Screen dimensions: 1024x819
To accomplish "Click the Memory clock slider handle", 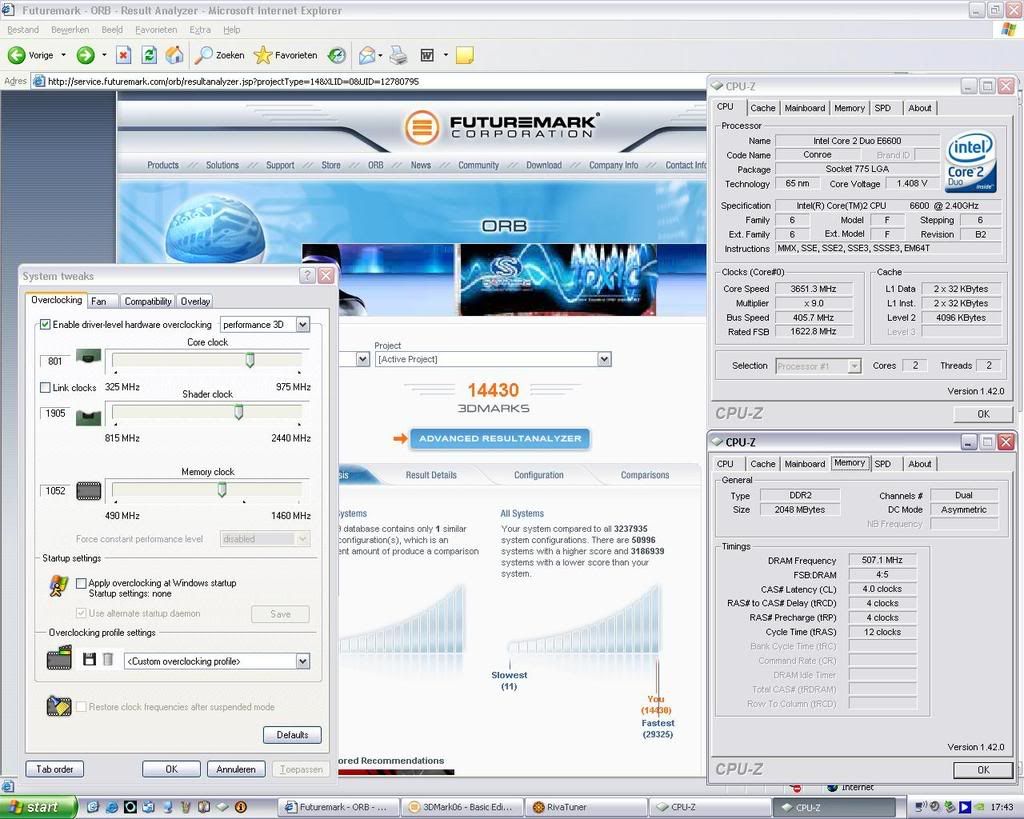I will point(222,489).
